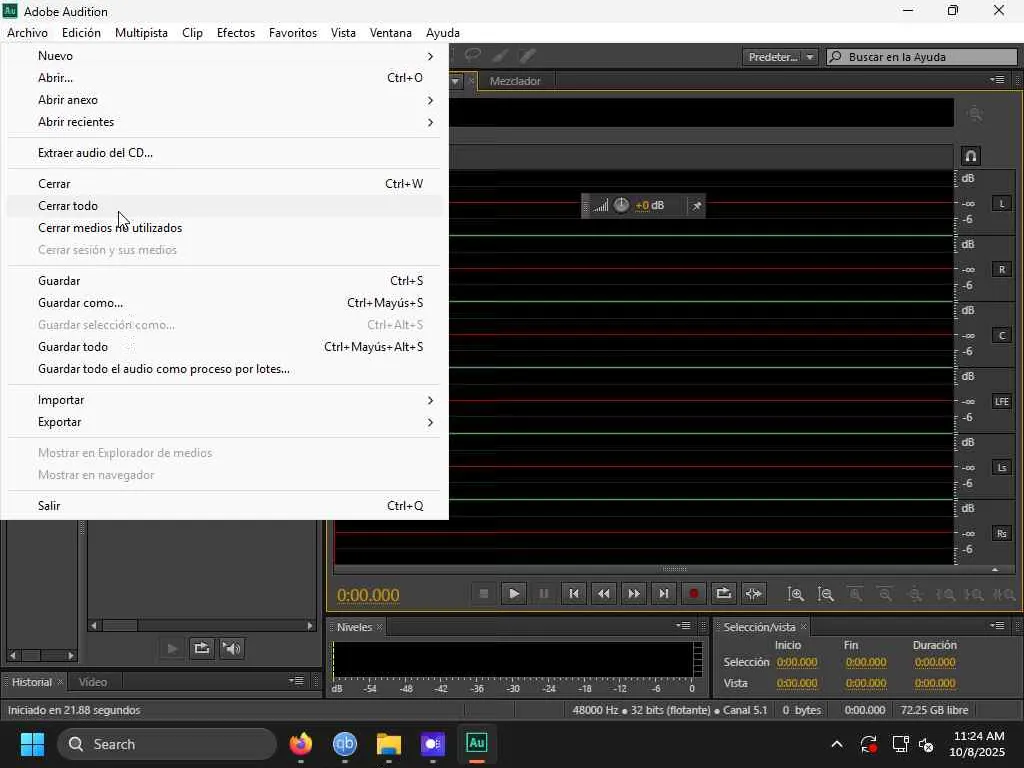1024x768 pixels.
Task: Click the Stop transport button
Action: pos(484,594)
